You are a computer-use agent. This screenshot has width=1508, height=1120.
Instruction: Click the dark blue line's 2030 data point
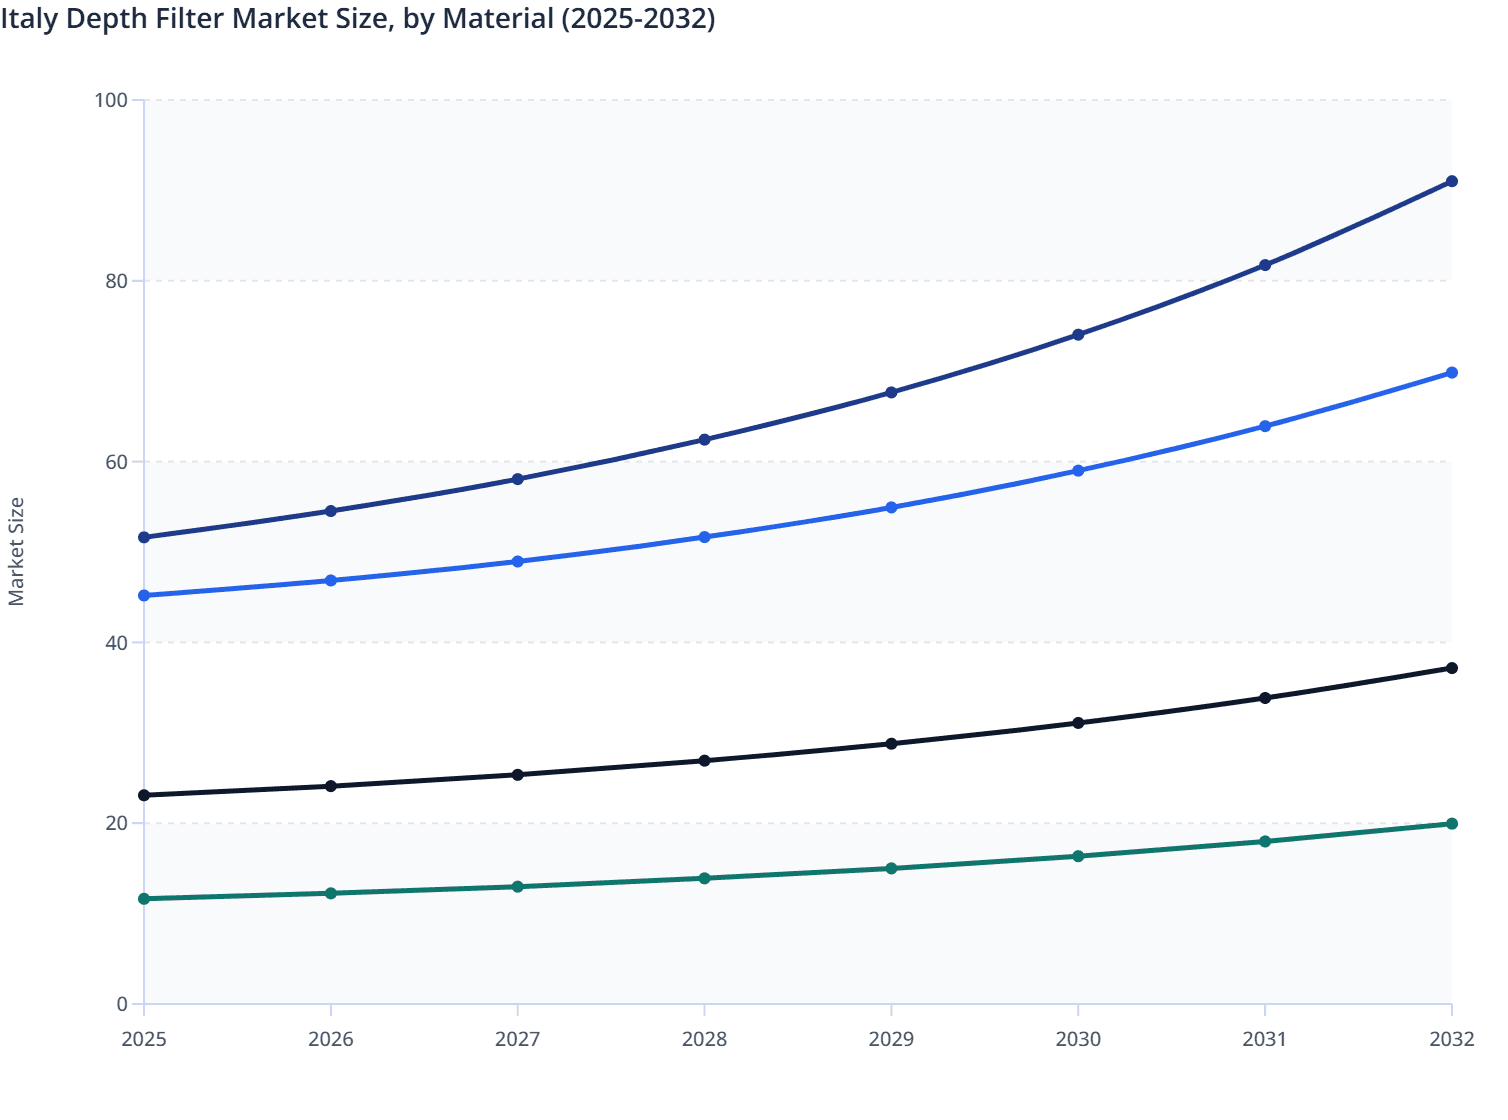click(x=1078, y=335)
